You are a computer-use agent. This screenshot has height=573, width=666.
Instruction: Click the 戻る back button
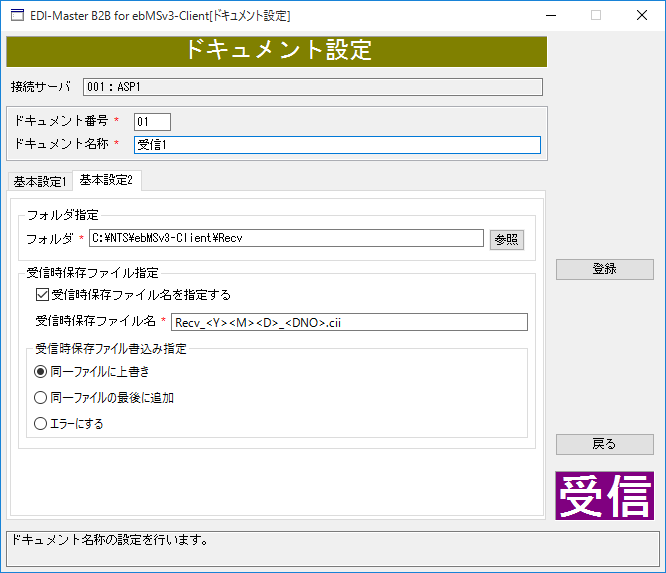point(604,444)
